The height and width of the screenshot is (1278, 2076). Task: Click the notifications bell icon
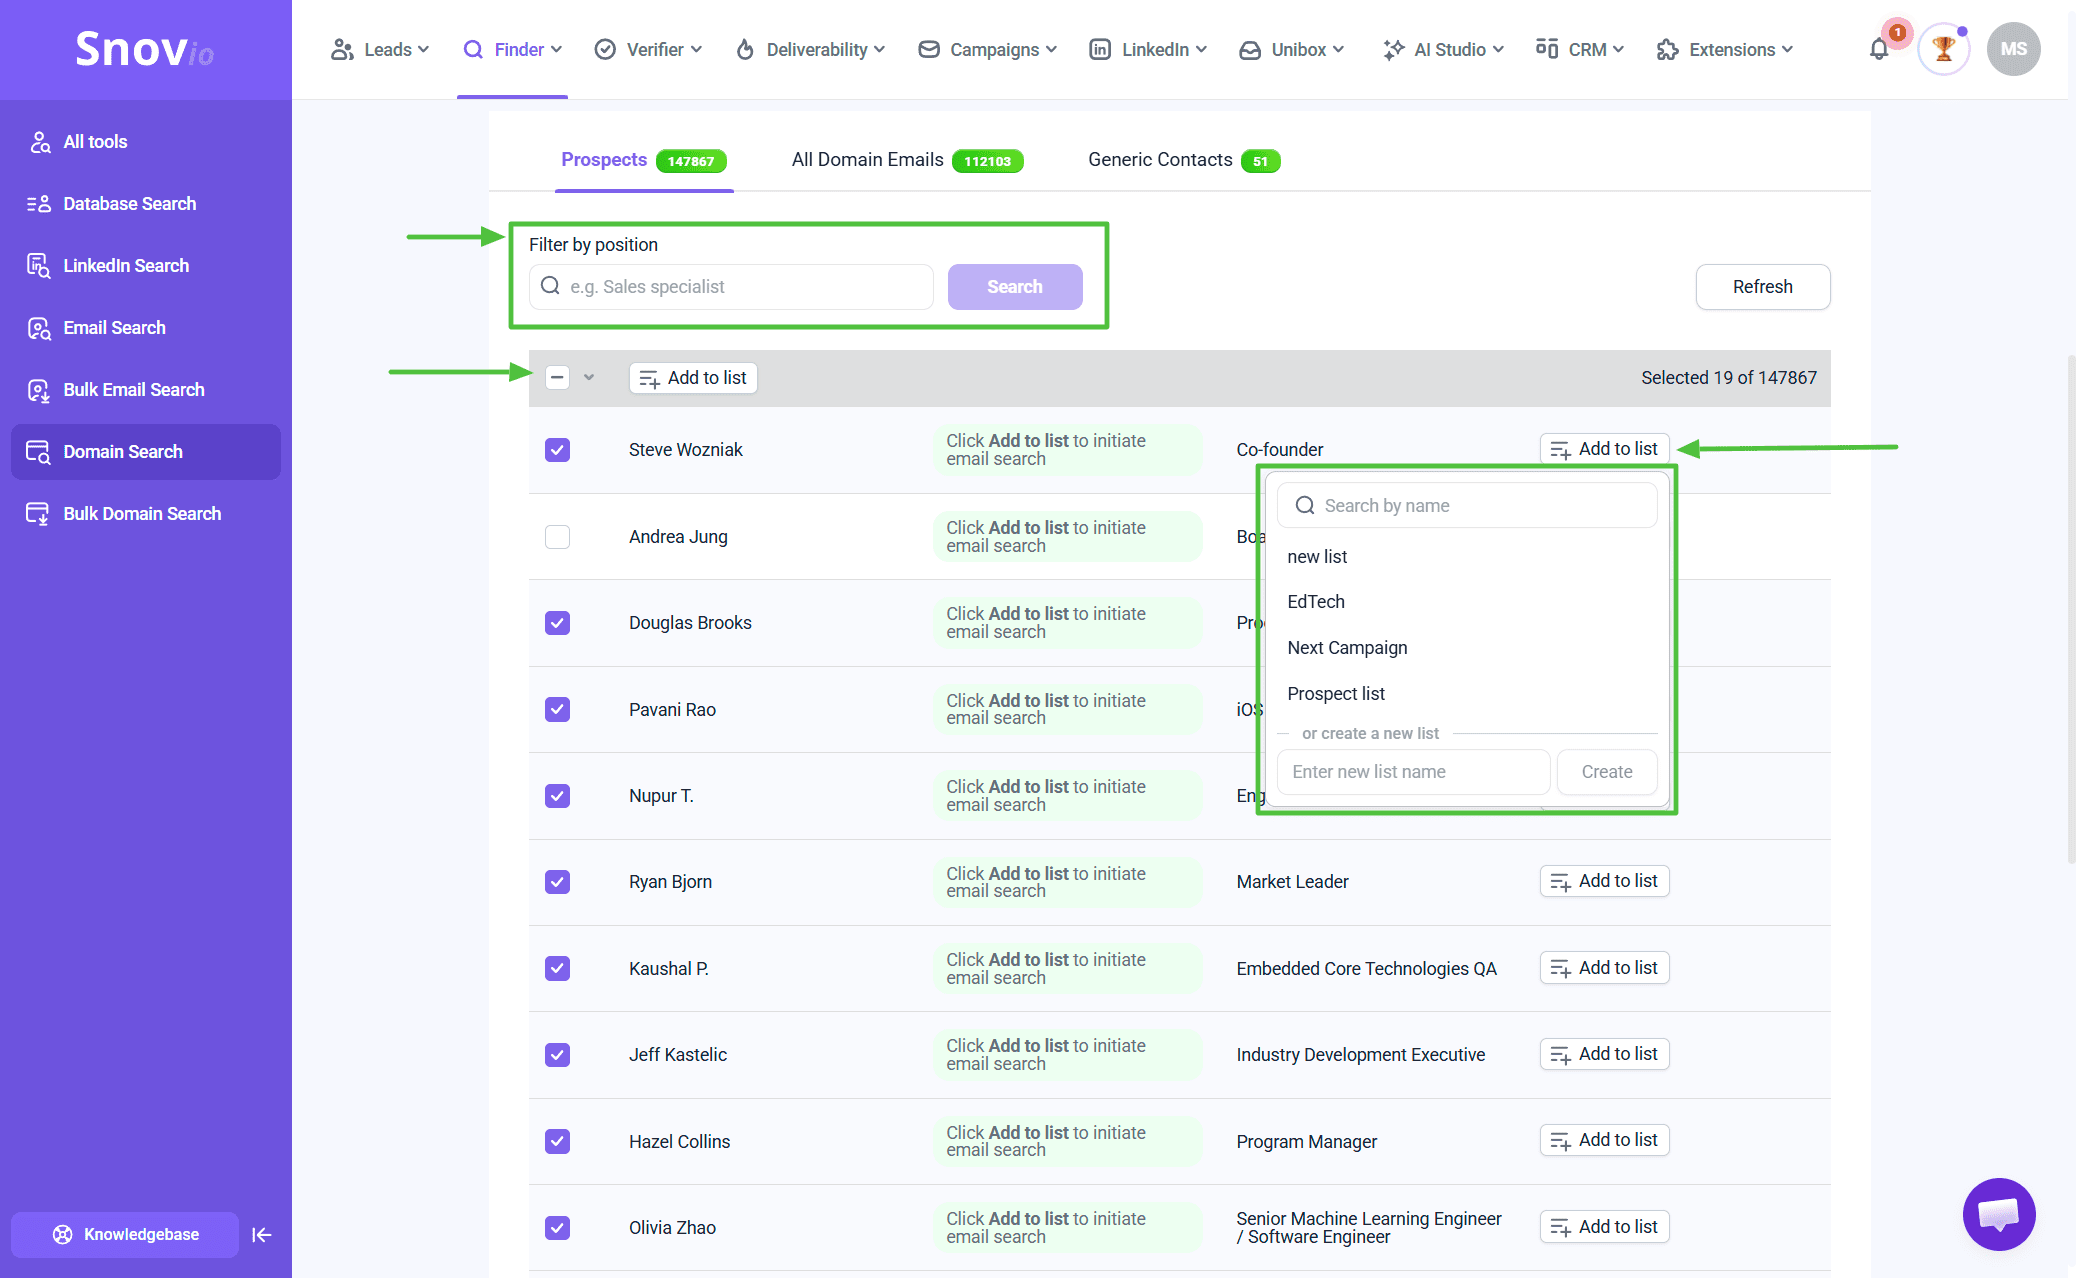[x=1879, y=50]
